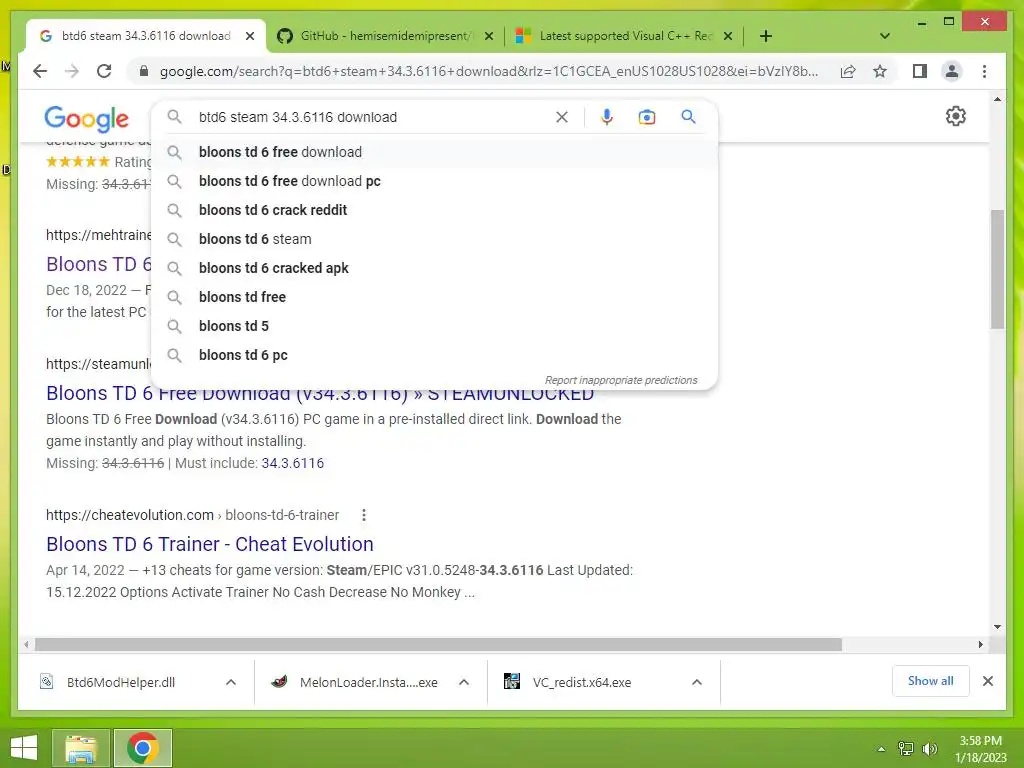Screen dimensions: 1024x768
Task: Expand VC_redist.x64.exe download options
Action: [x=697, y=682]
